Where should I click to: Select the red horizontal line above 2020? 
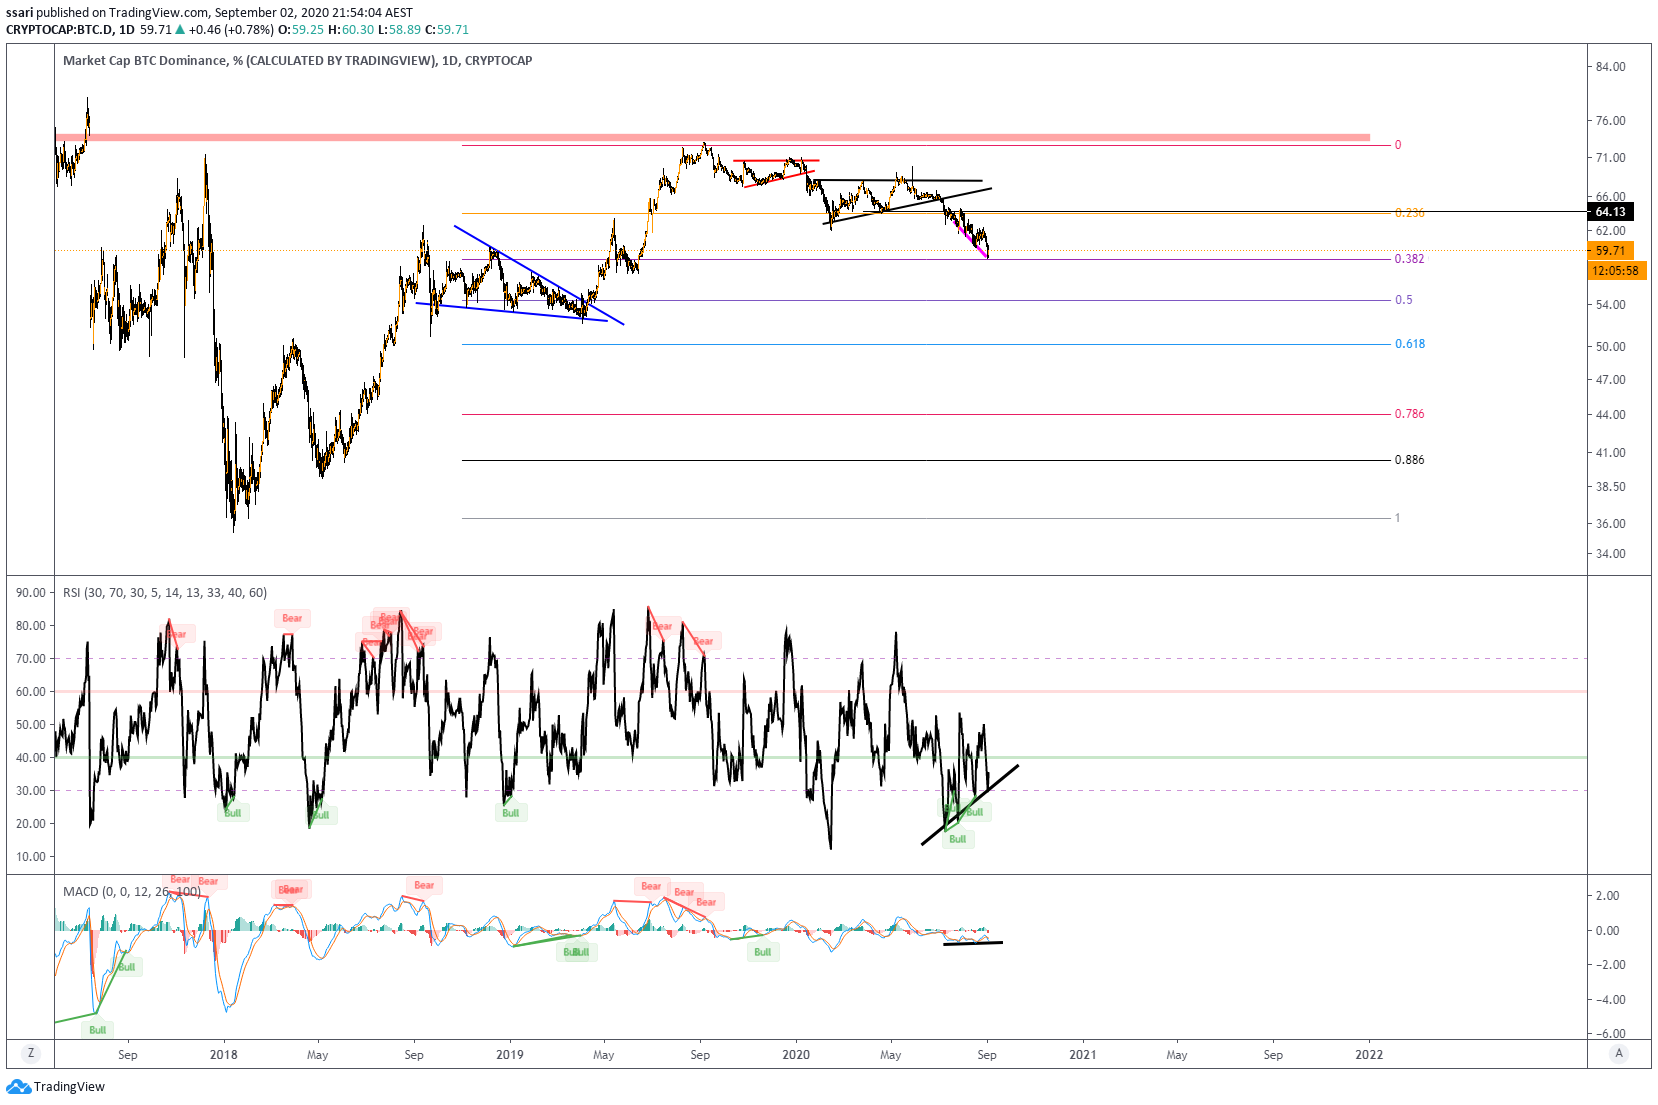(776, 160)
